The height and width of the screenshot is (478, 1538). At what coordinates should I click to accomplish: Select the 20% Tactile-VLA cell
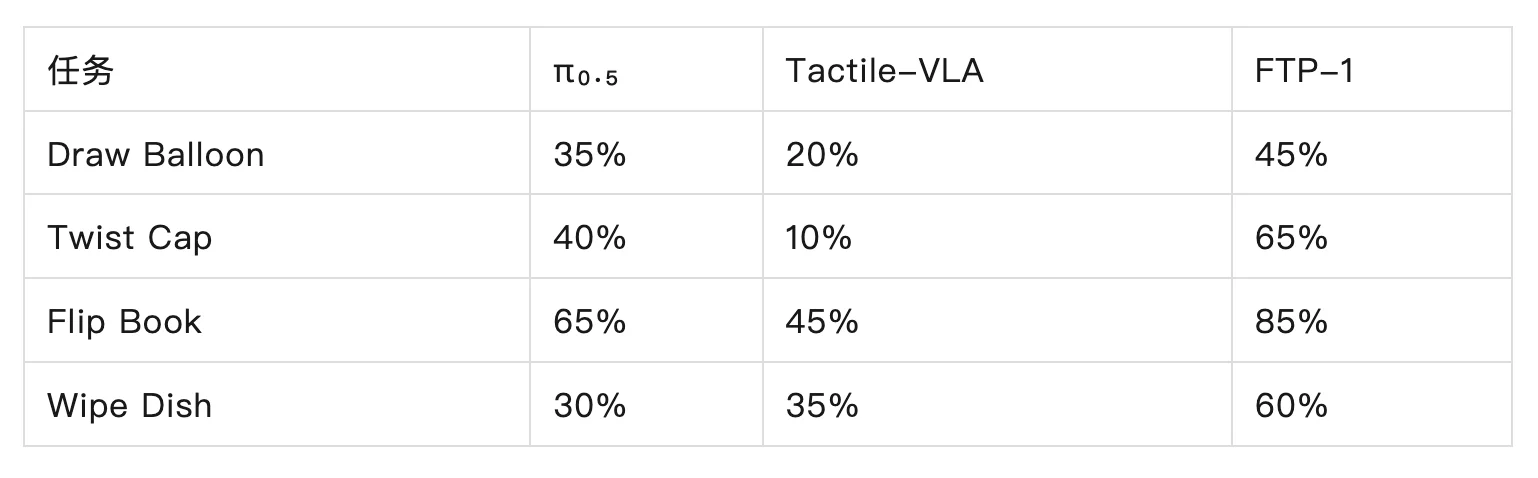point(997,153)
